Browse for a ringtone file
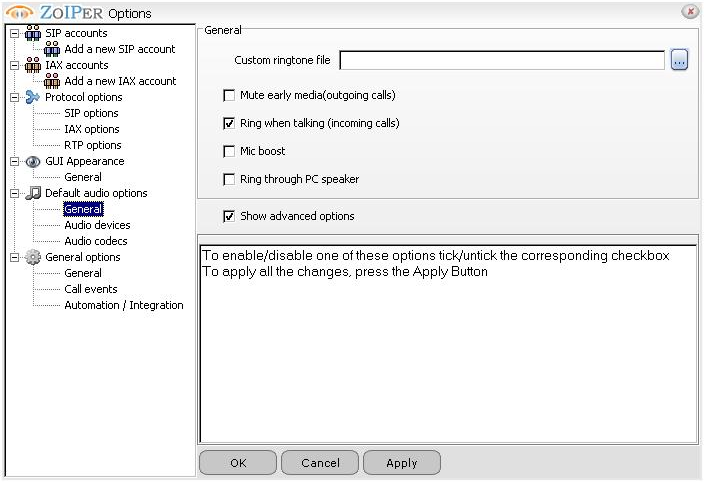 tap(679, 61)
